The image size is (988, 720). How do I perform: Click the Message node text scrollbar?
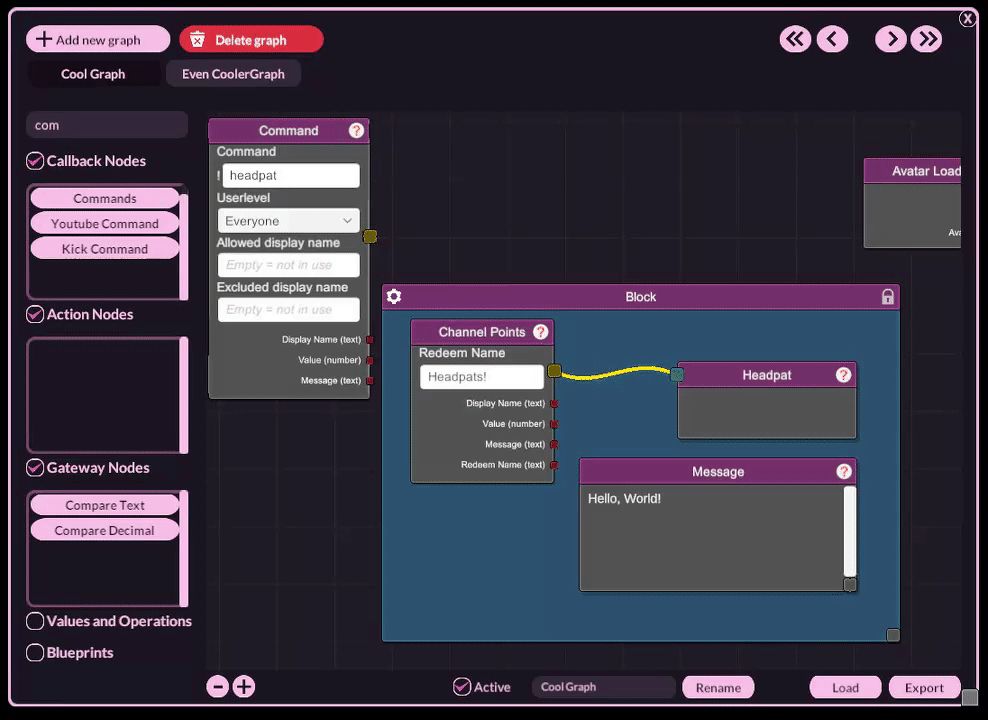coord(850,531)
